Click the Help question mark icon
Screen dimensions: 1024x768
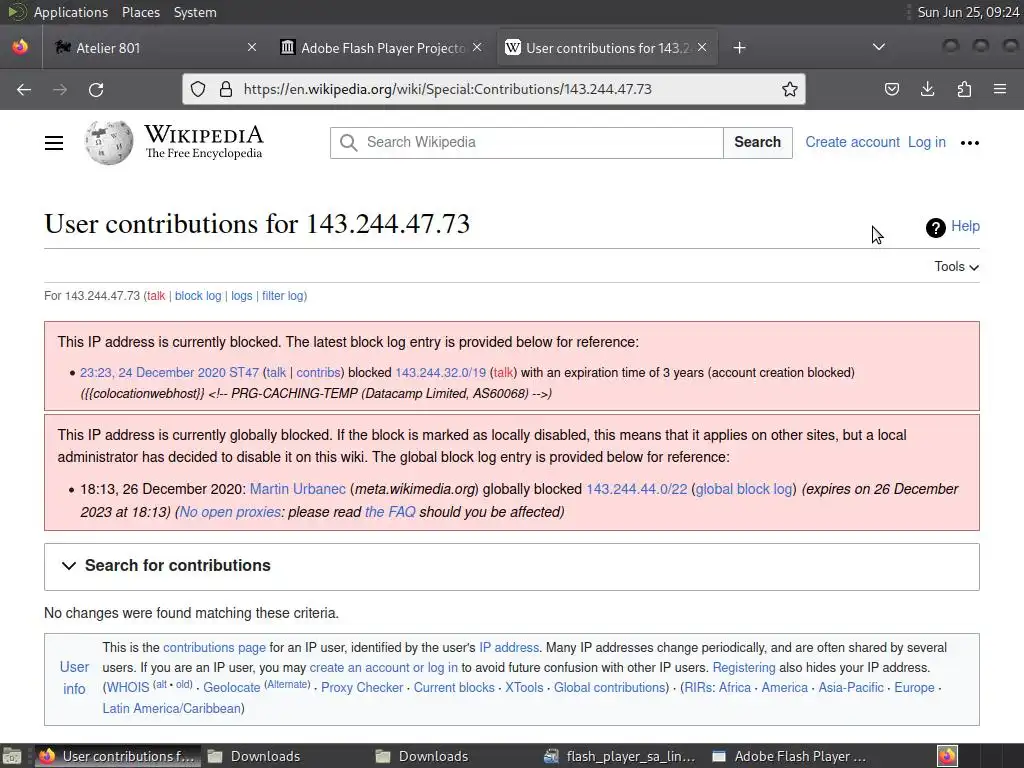[935, 227]
